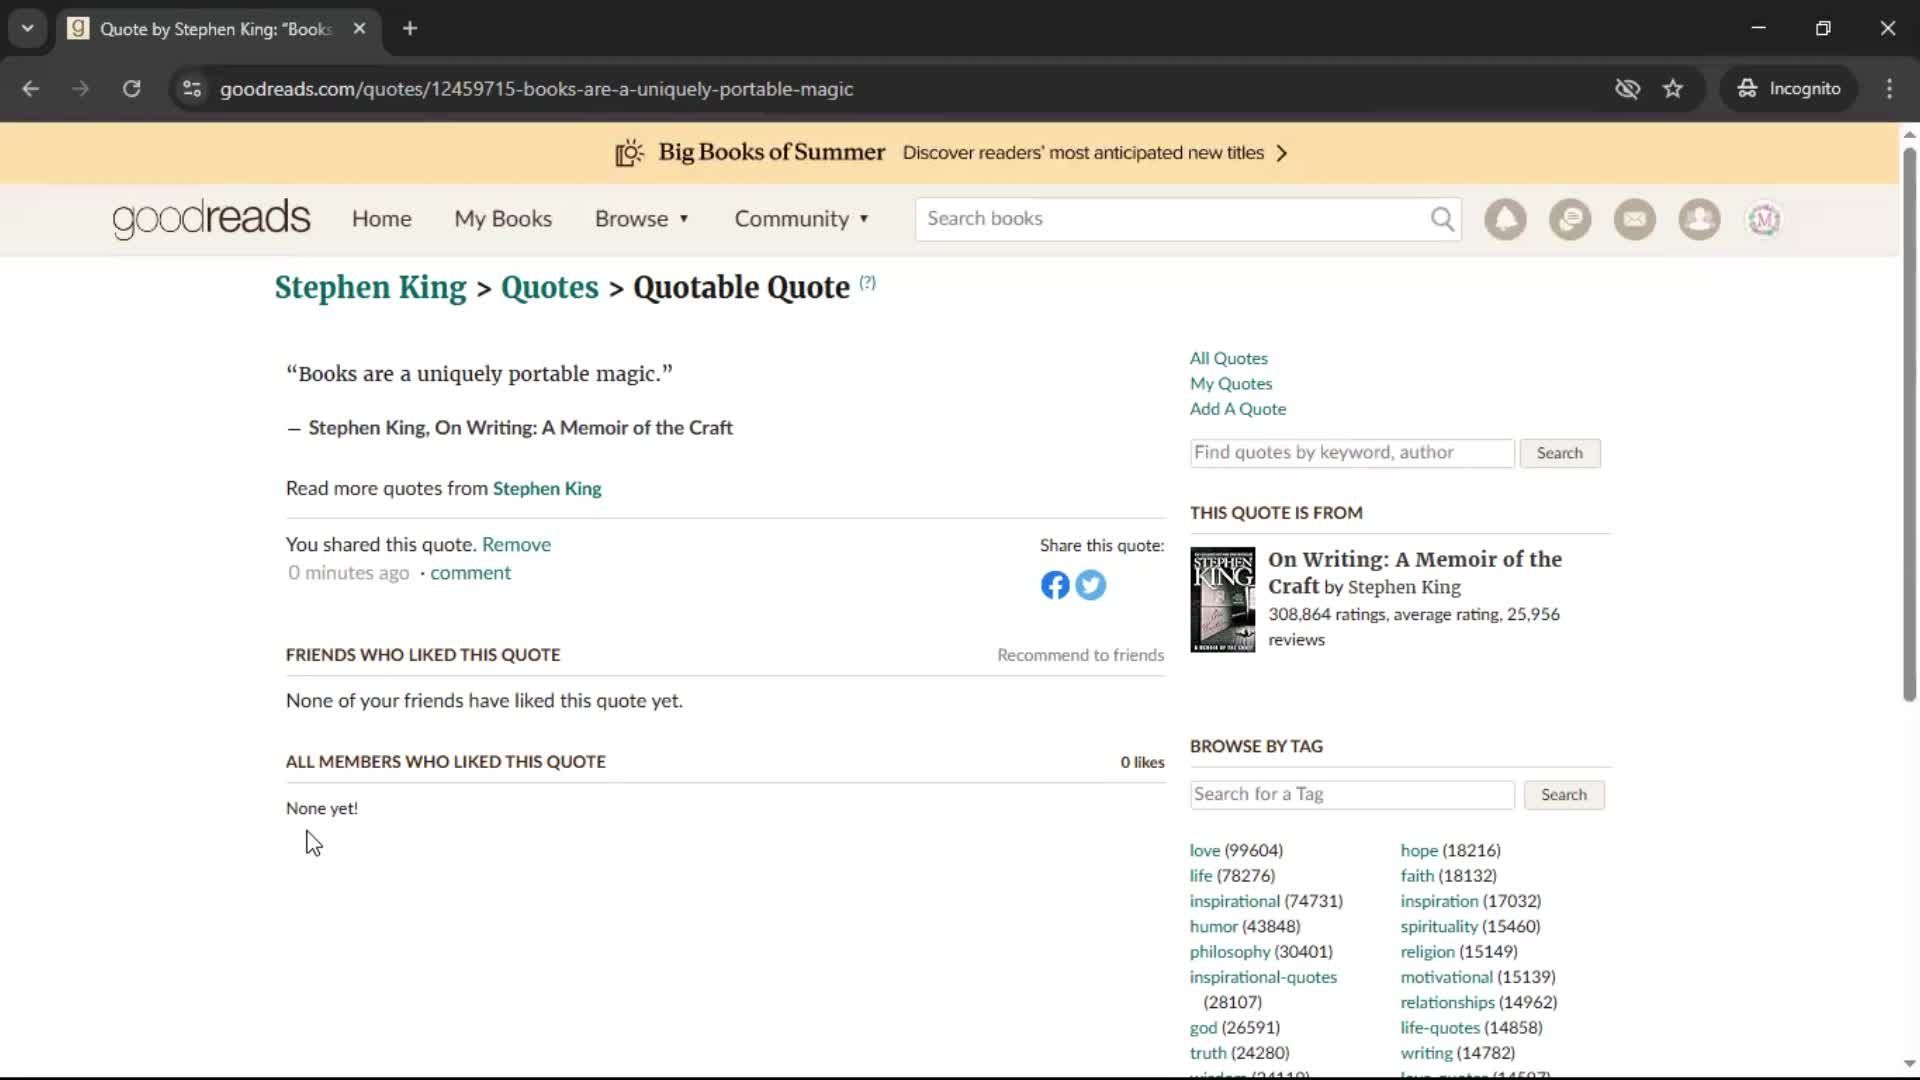Browse the motivational tag
The image size is (1920, 1080).
[1446, 977]
